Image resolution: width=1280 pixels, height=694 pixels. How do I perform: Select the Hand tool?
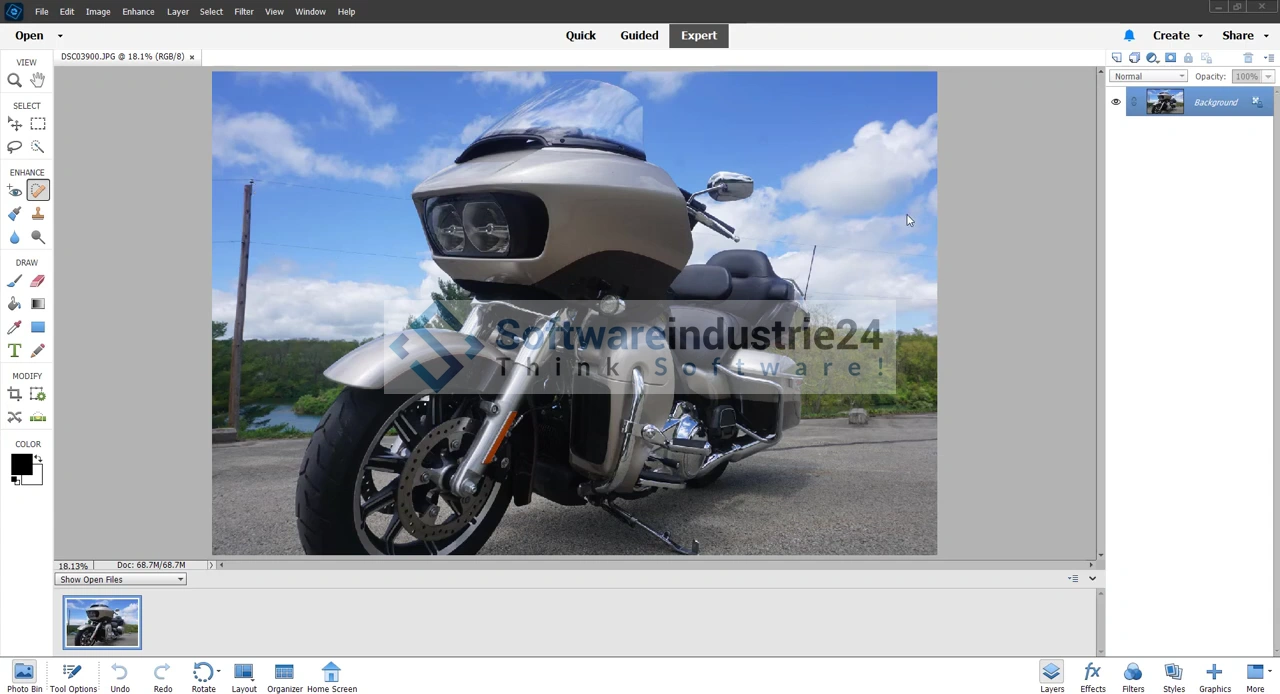click(x=38, y=80)
